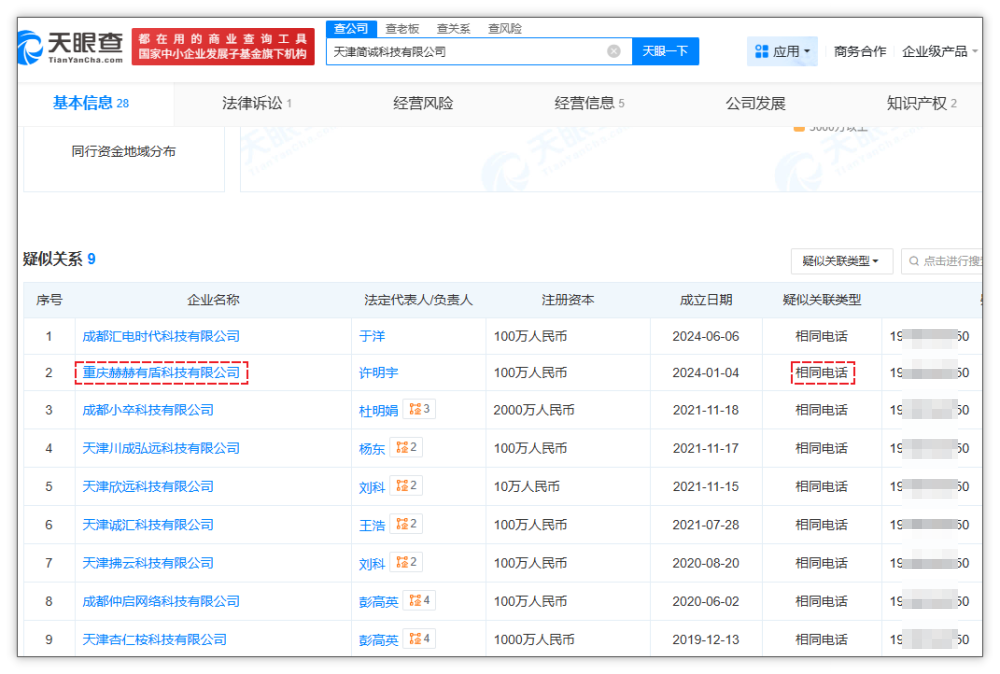Click the relation badge beside 王浩

[406, 524]
